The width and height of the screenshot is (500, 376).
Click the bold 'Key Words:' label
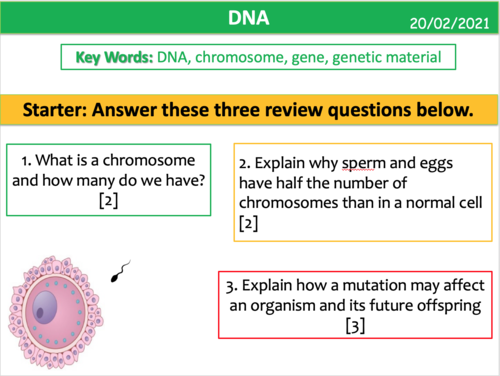tap(114, 57)
